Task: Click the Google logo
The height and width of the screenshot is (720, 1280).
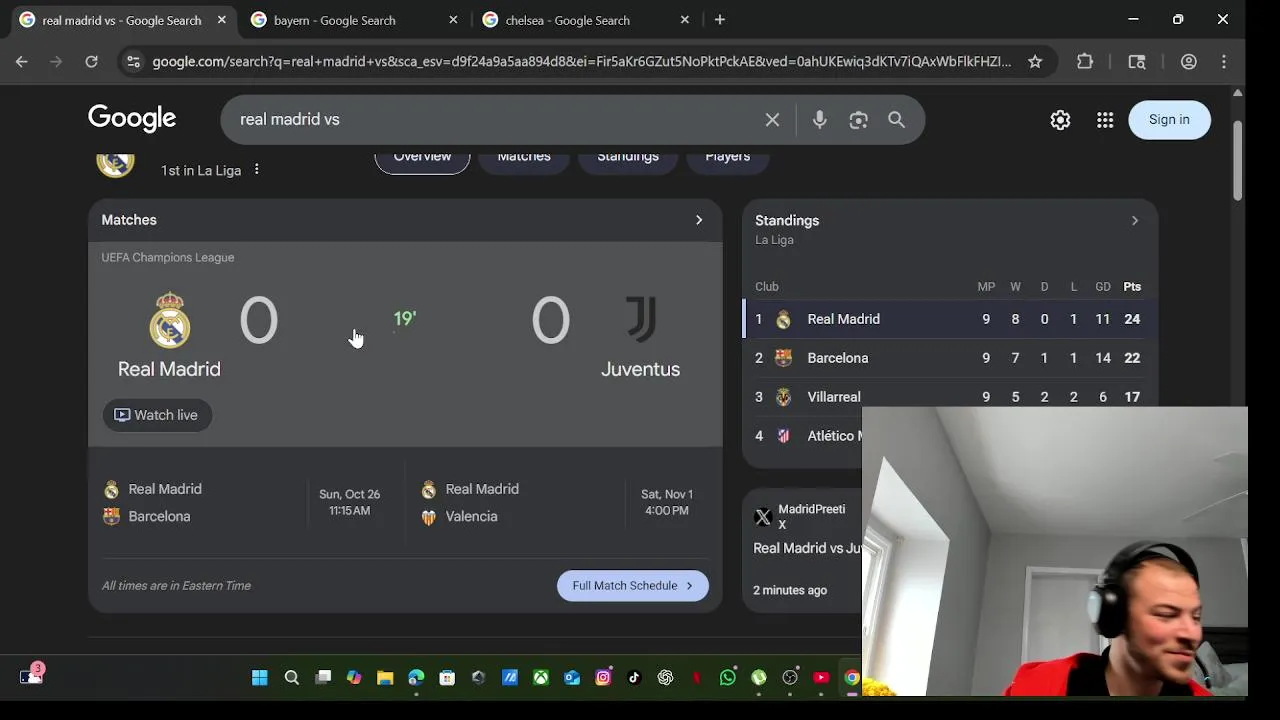Action: 132,119
